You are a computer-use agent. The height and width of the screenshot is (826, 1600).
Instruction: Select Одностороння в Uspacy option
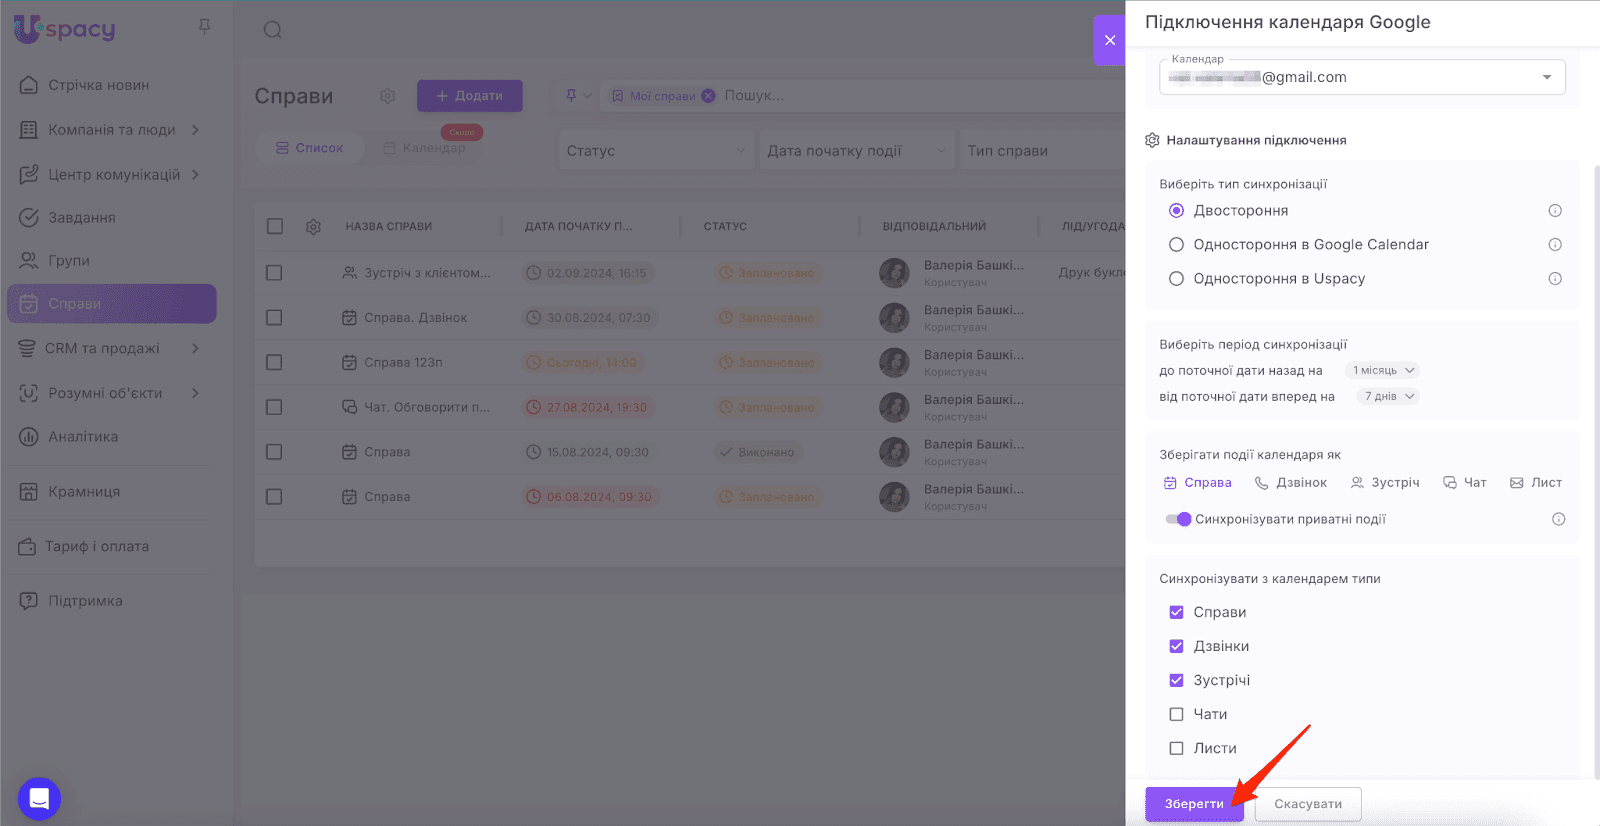pos(1176,279)
